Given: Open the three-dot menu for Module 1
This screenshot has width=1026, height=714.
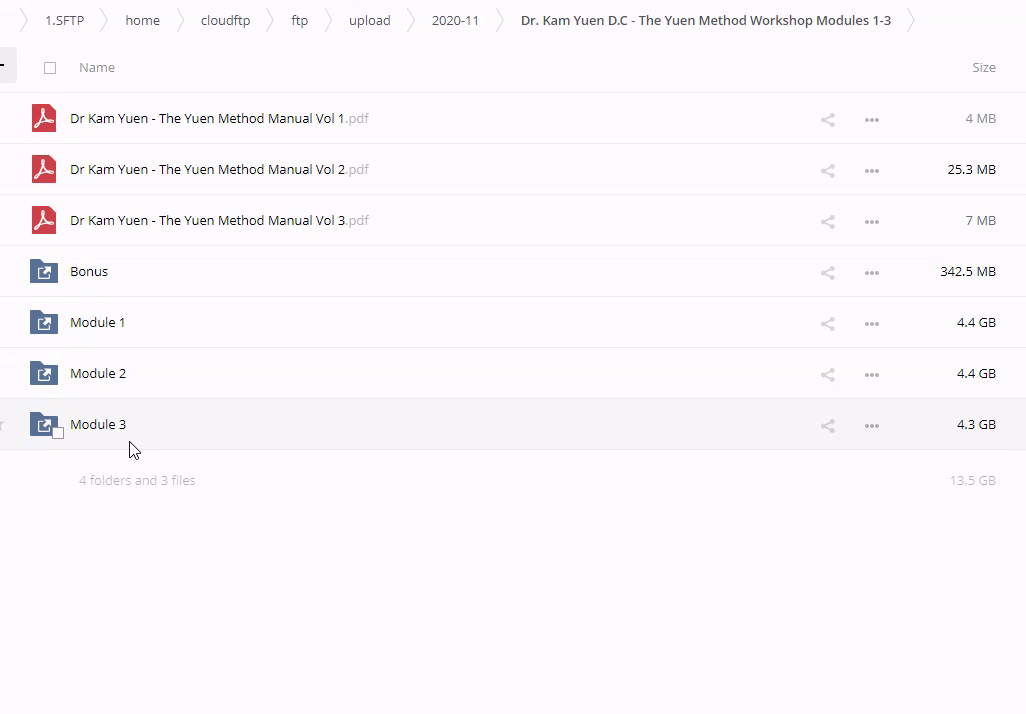Looking at the screenshot, I should pyautogui.click(x=872, y=323).
